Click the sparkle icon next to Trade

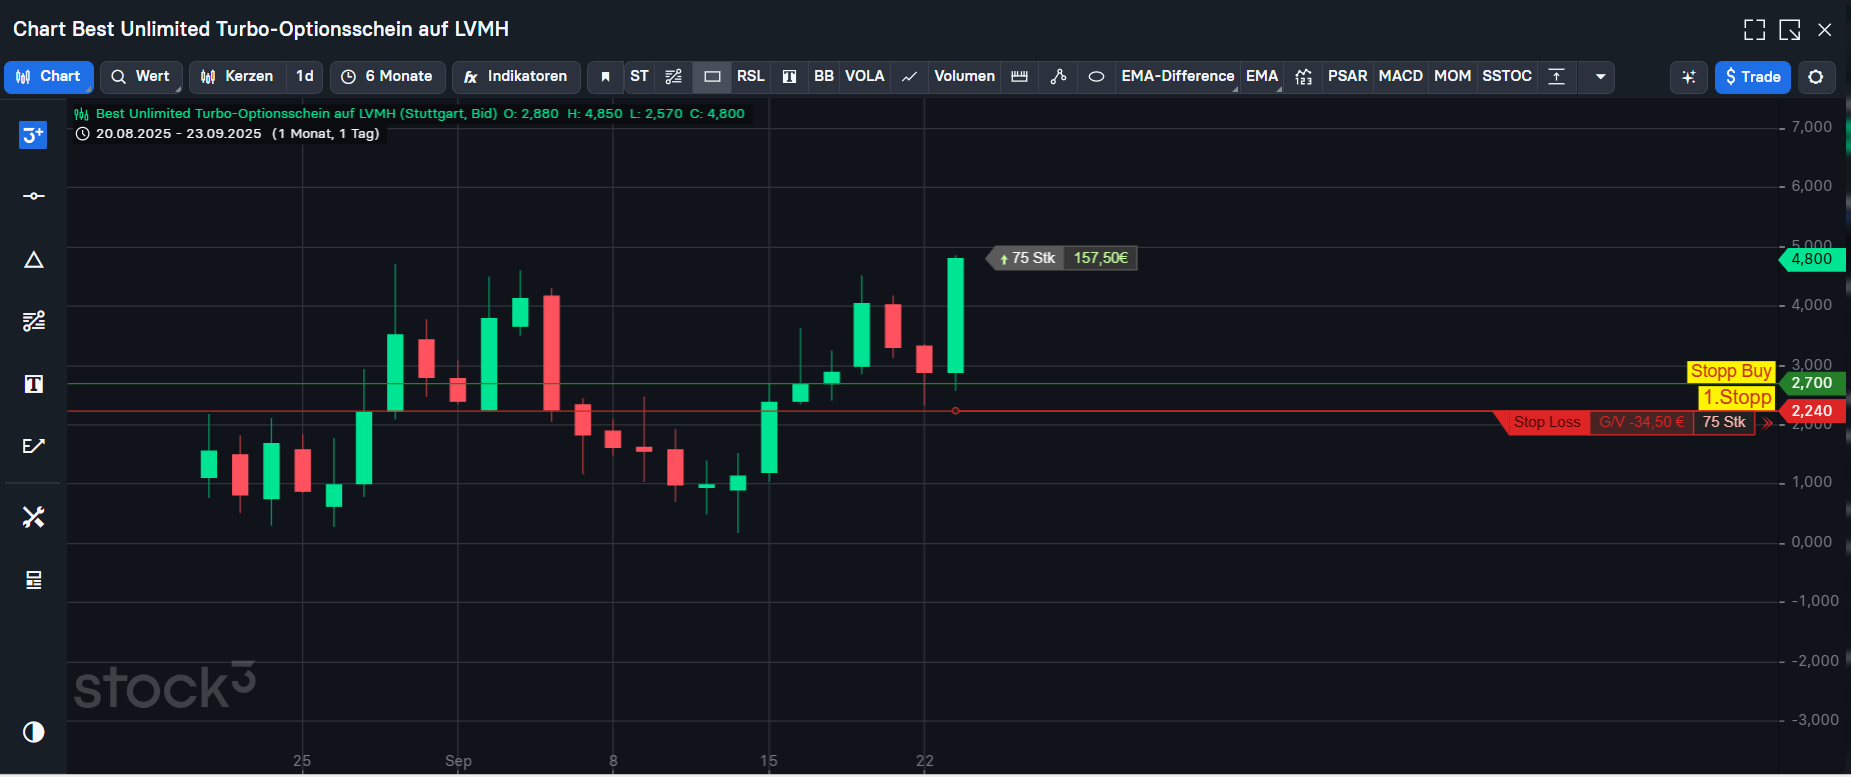1688,77
